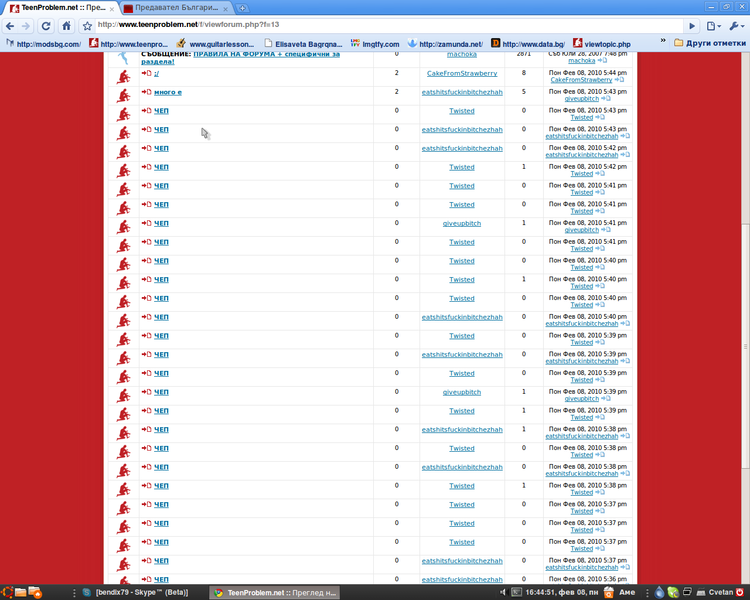View latest post icon after machoka last-post
Image resolution: width=750 pixels, height=600 pixels.
(602, 60)
